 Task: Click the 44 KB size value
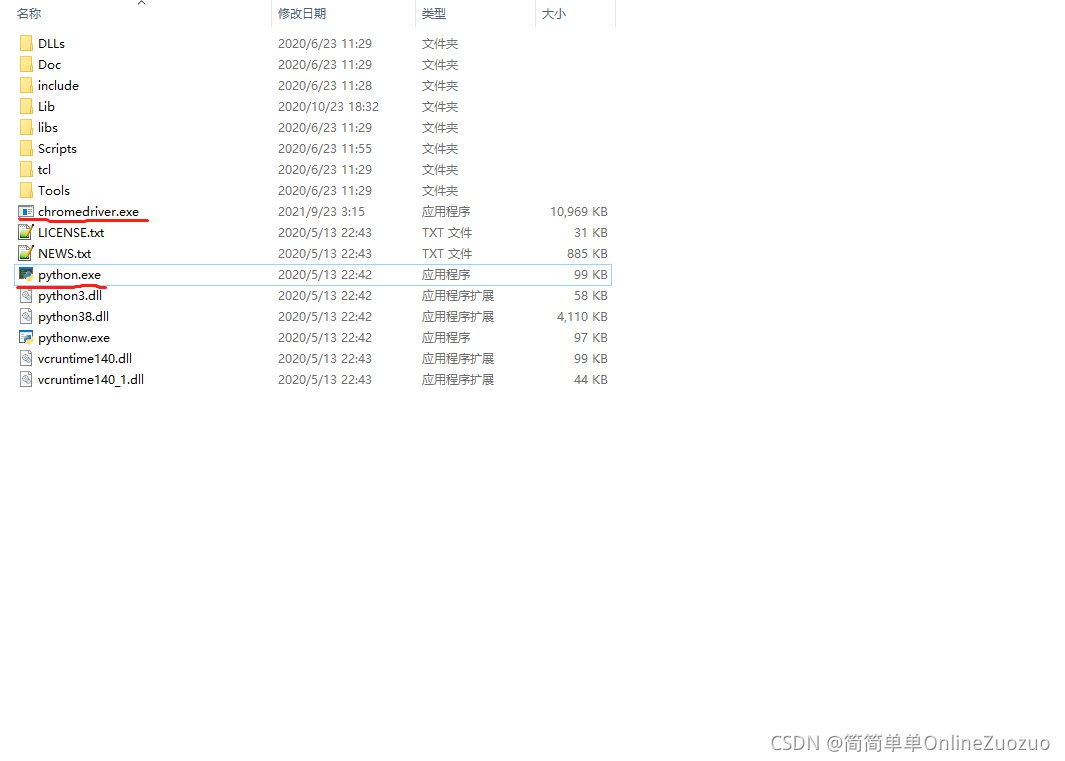591,380
